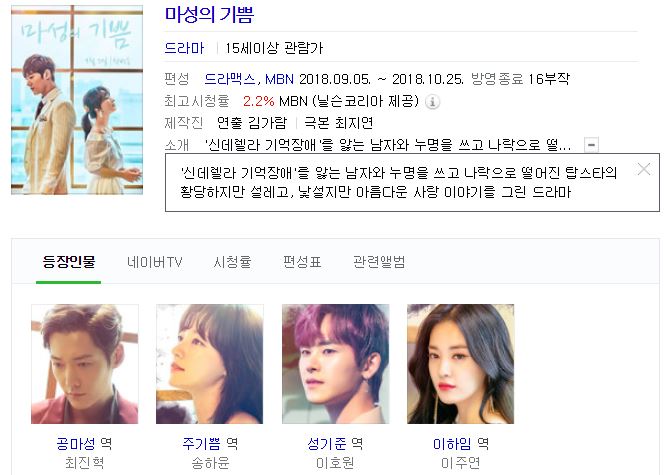This screenshot has width=670, height=475.
Task: Switch to the 네이버TV tab
Action: 155,261
